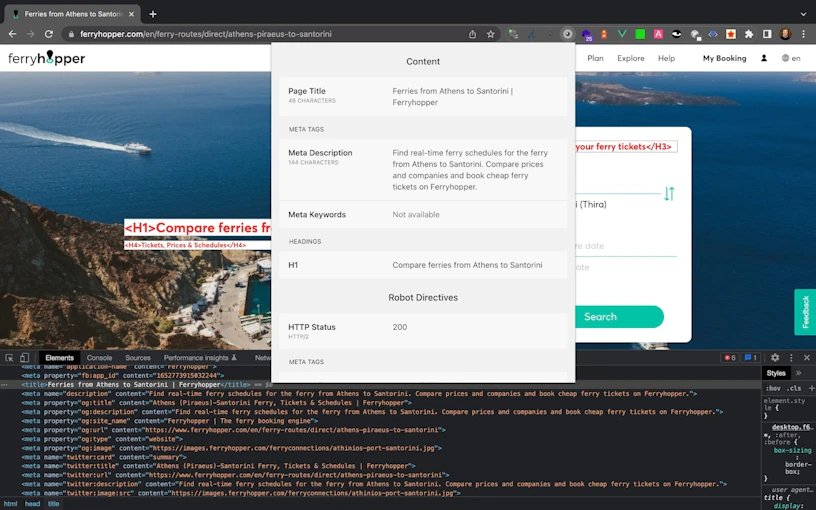Switch to DevTools Sources tab
The image size is (816, 510).
click(138, 358)
